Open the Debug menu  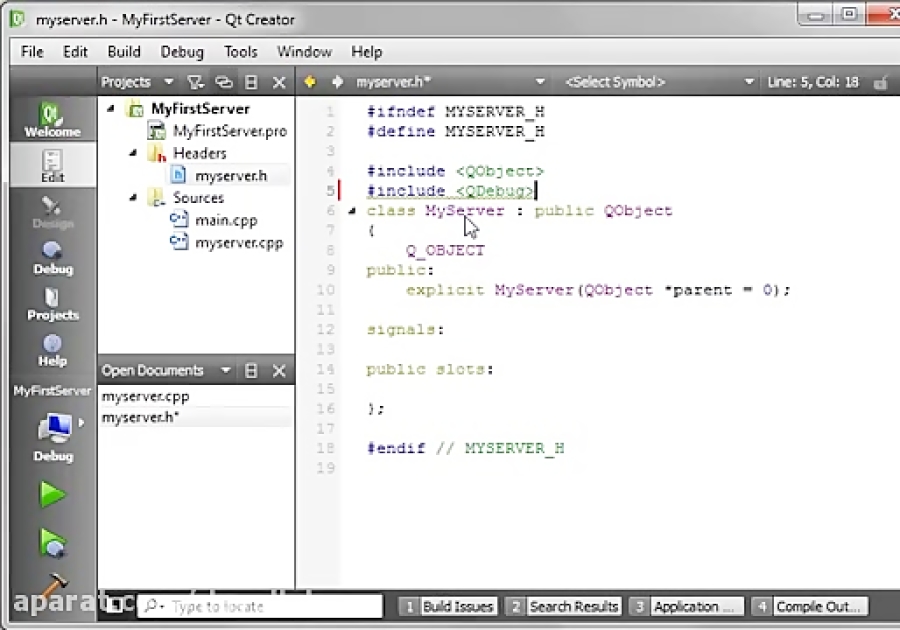coord(182,52)
